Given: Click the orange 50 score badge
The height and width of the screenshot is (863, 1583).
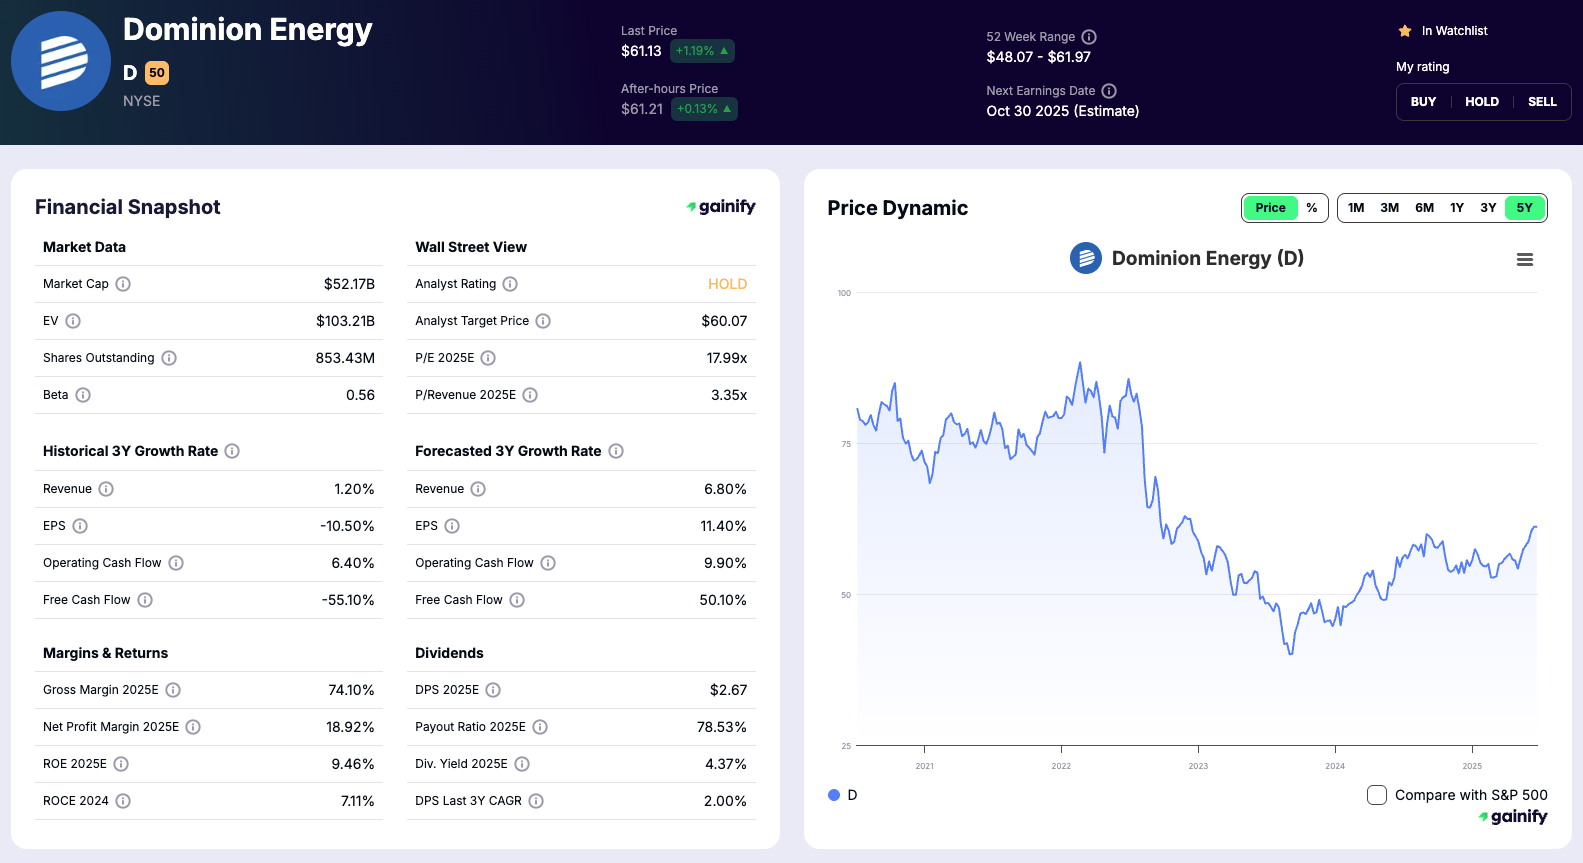Looking at the screenshot, I should (x=157, y=73).
